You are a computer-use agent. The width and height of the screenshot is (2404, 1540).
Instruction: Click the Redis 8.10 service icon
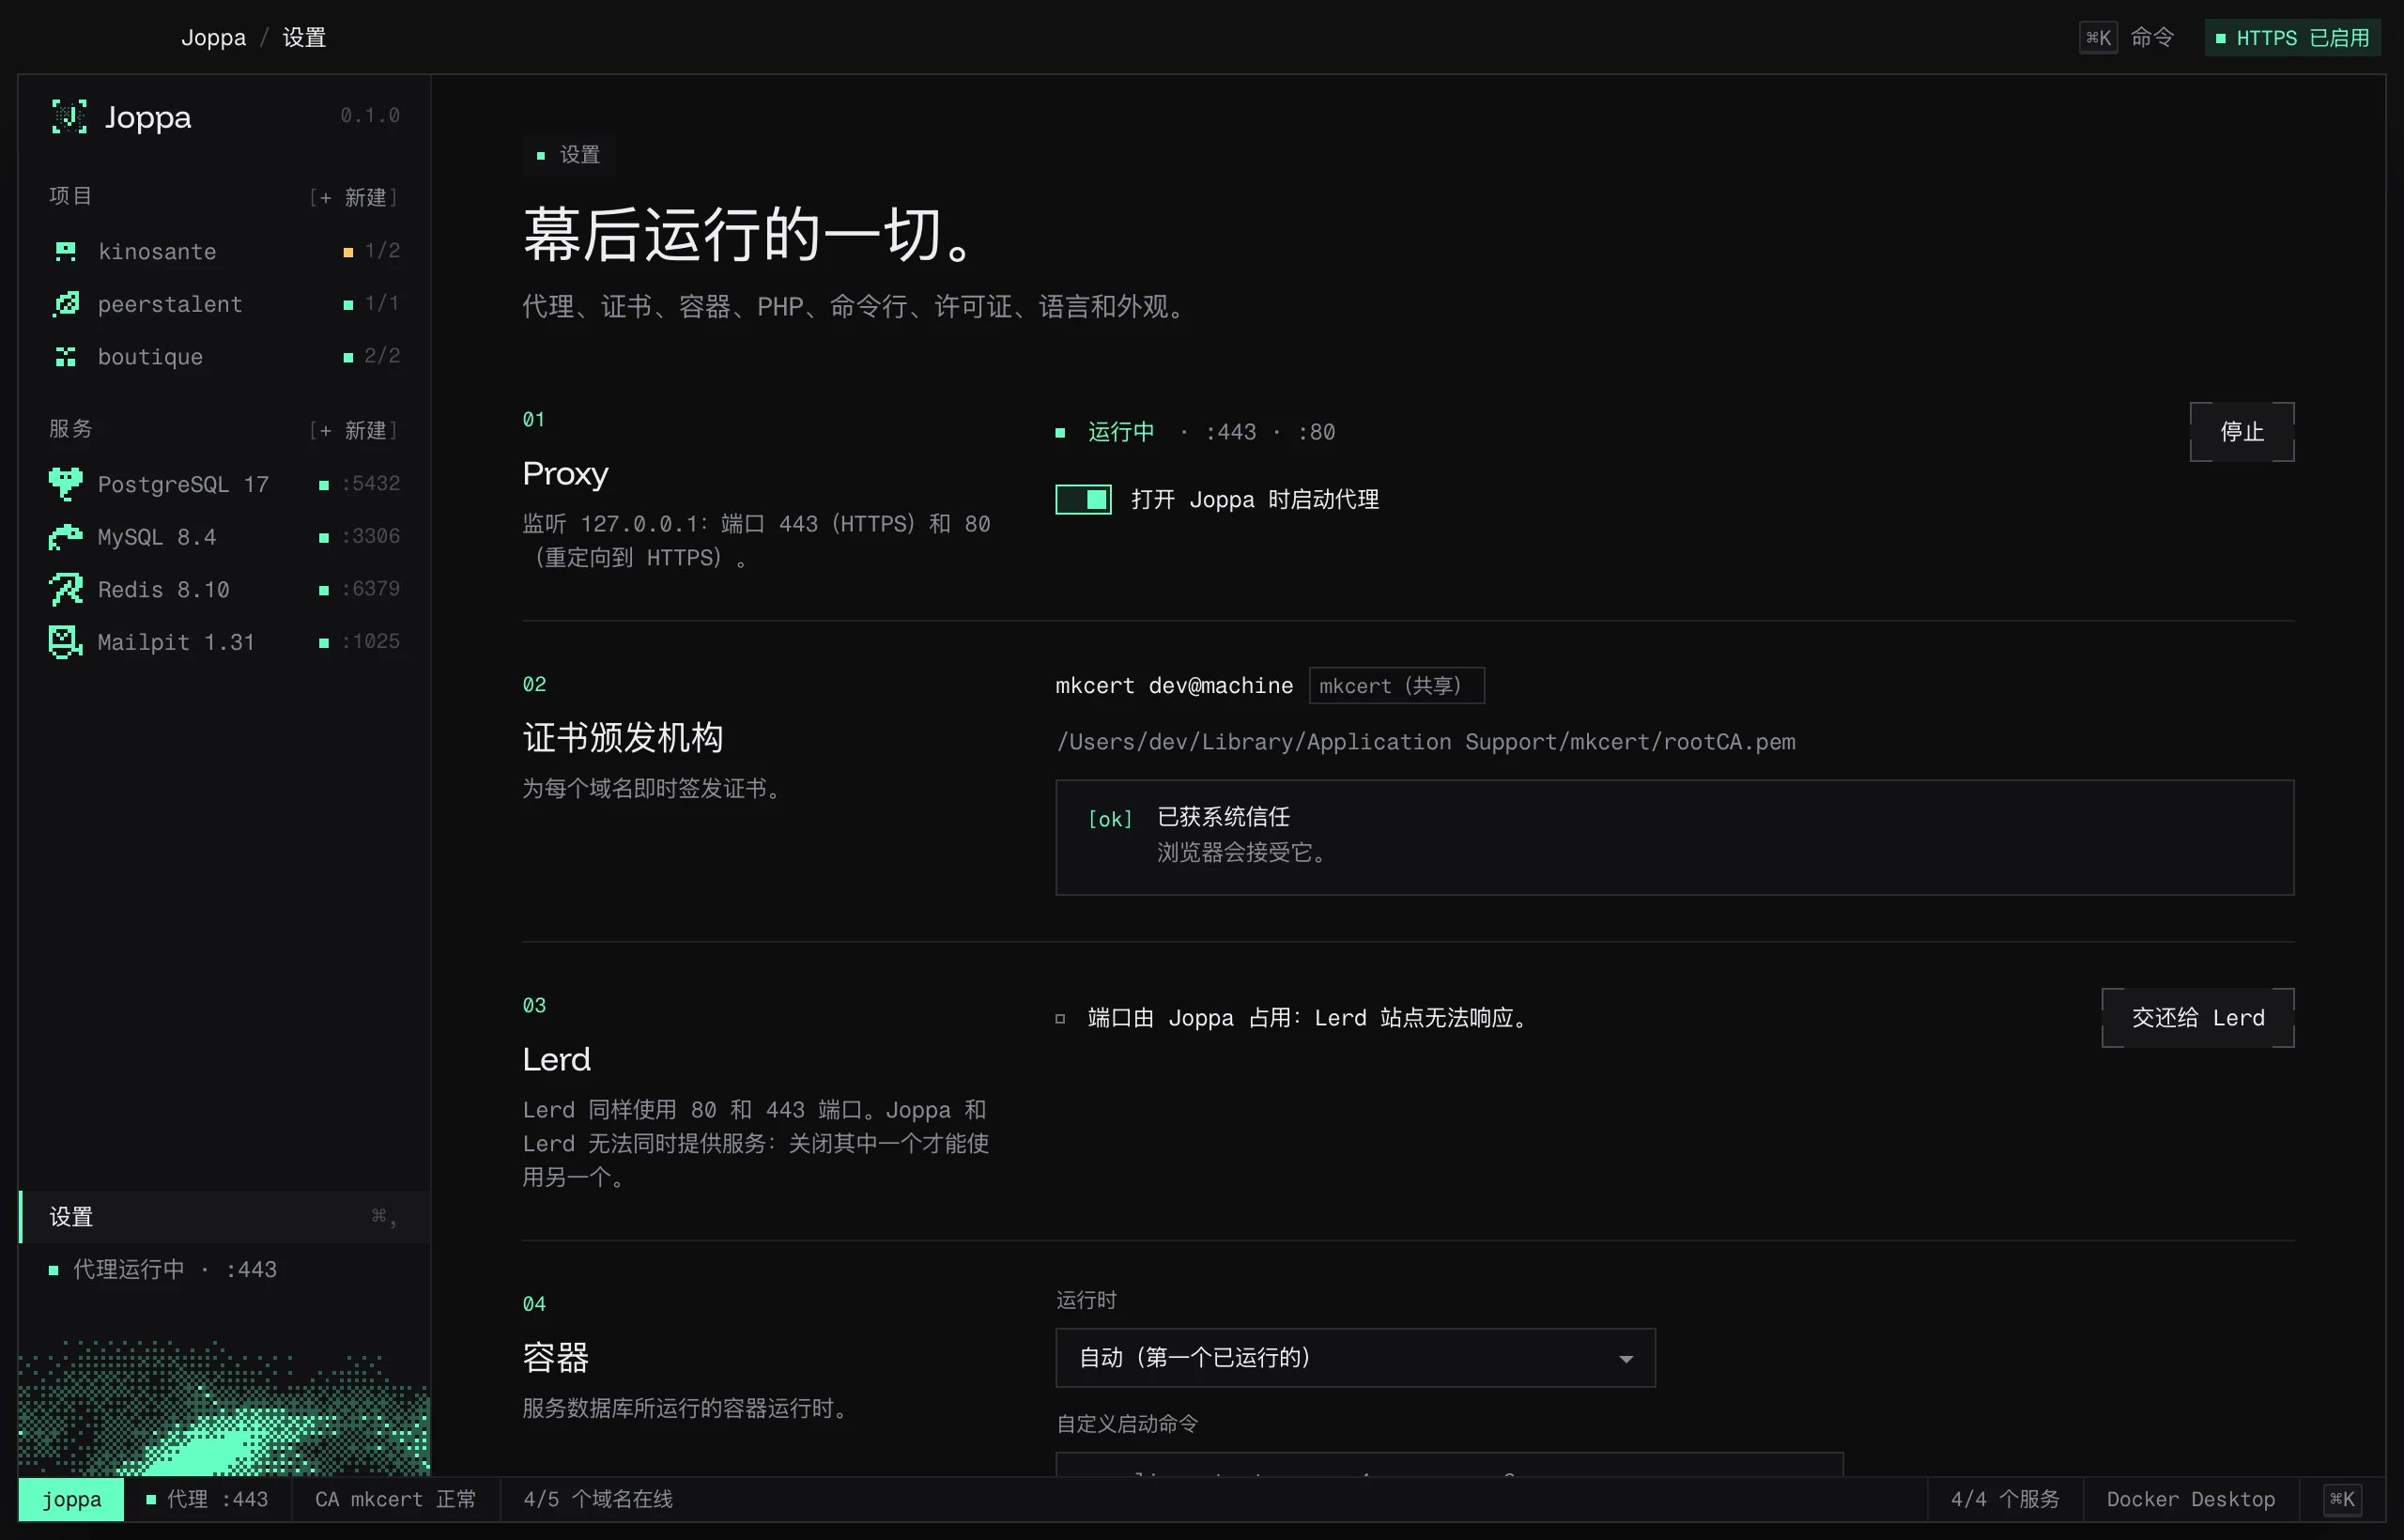click(66, 590)
